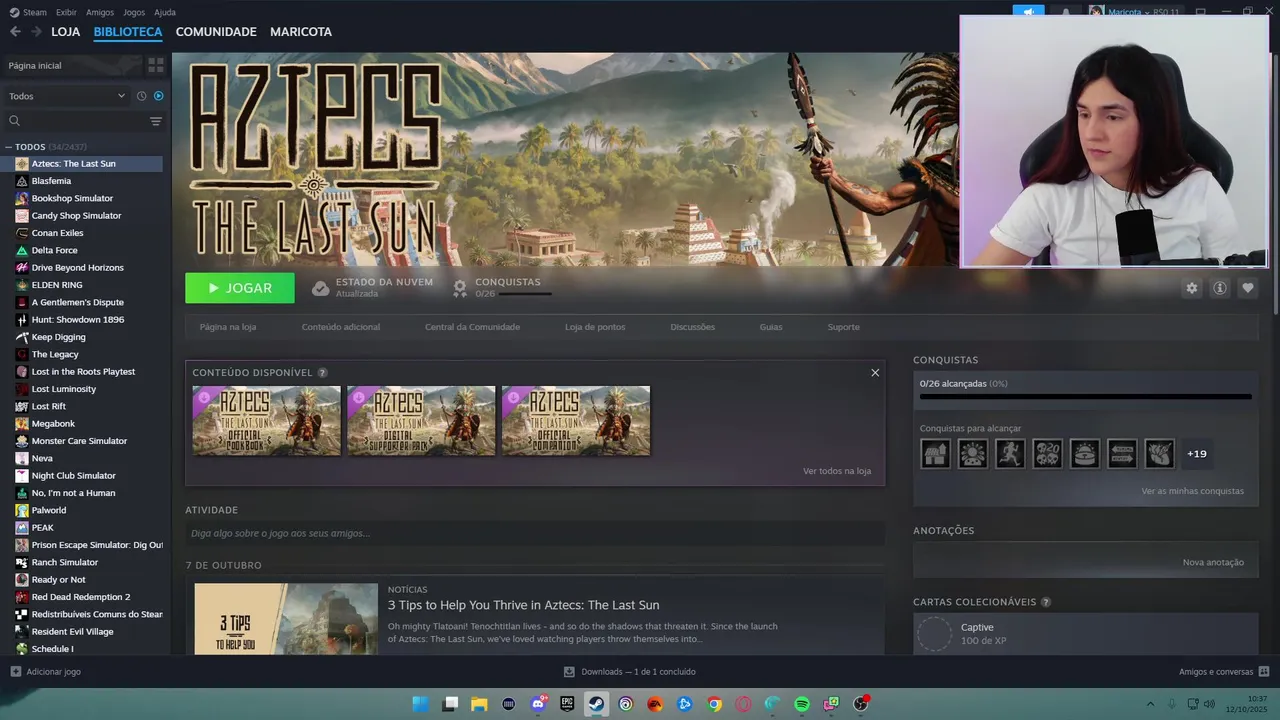Open Windows Start menu in taskbar
Screen dimensions: 1280x720
pyautogui.click(x=421, y=704)
